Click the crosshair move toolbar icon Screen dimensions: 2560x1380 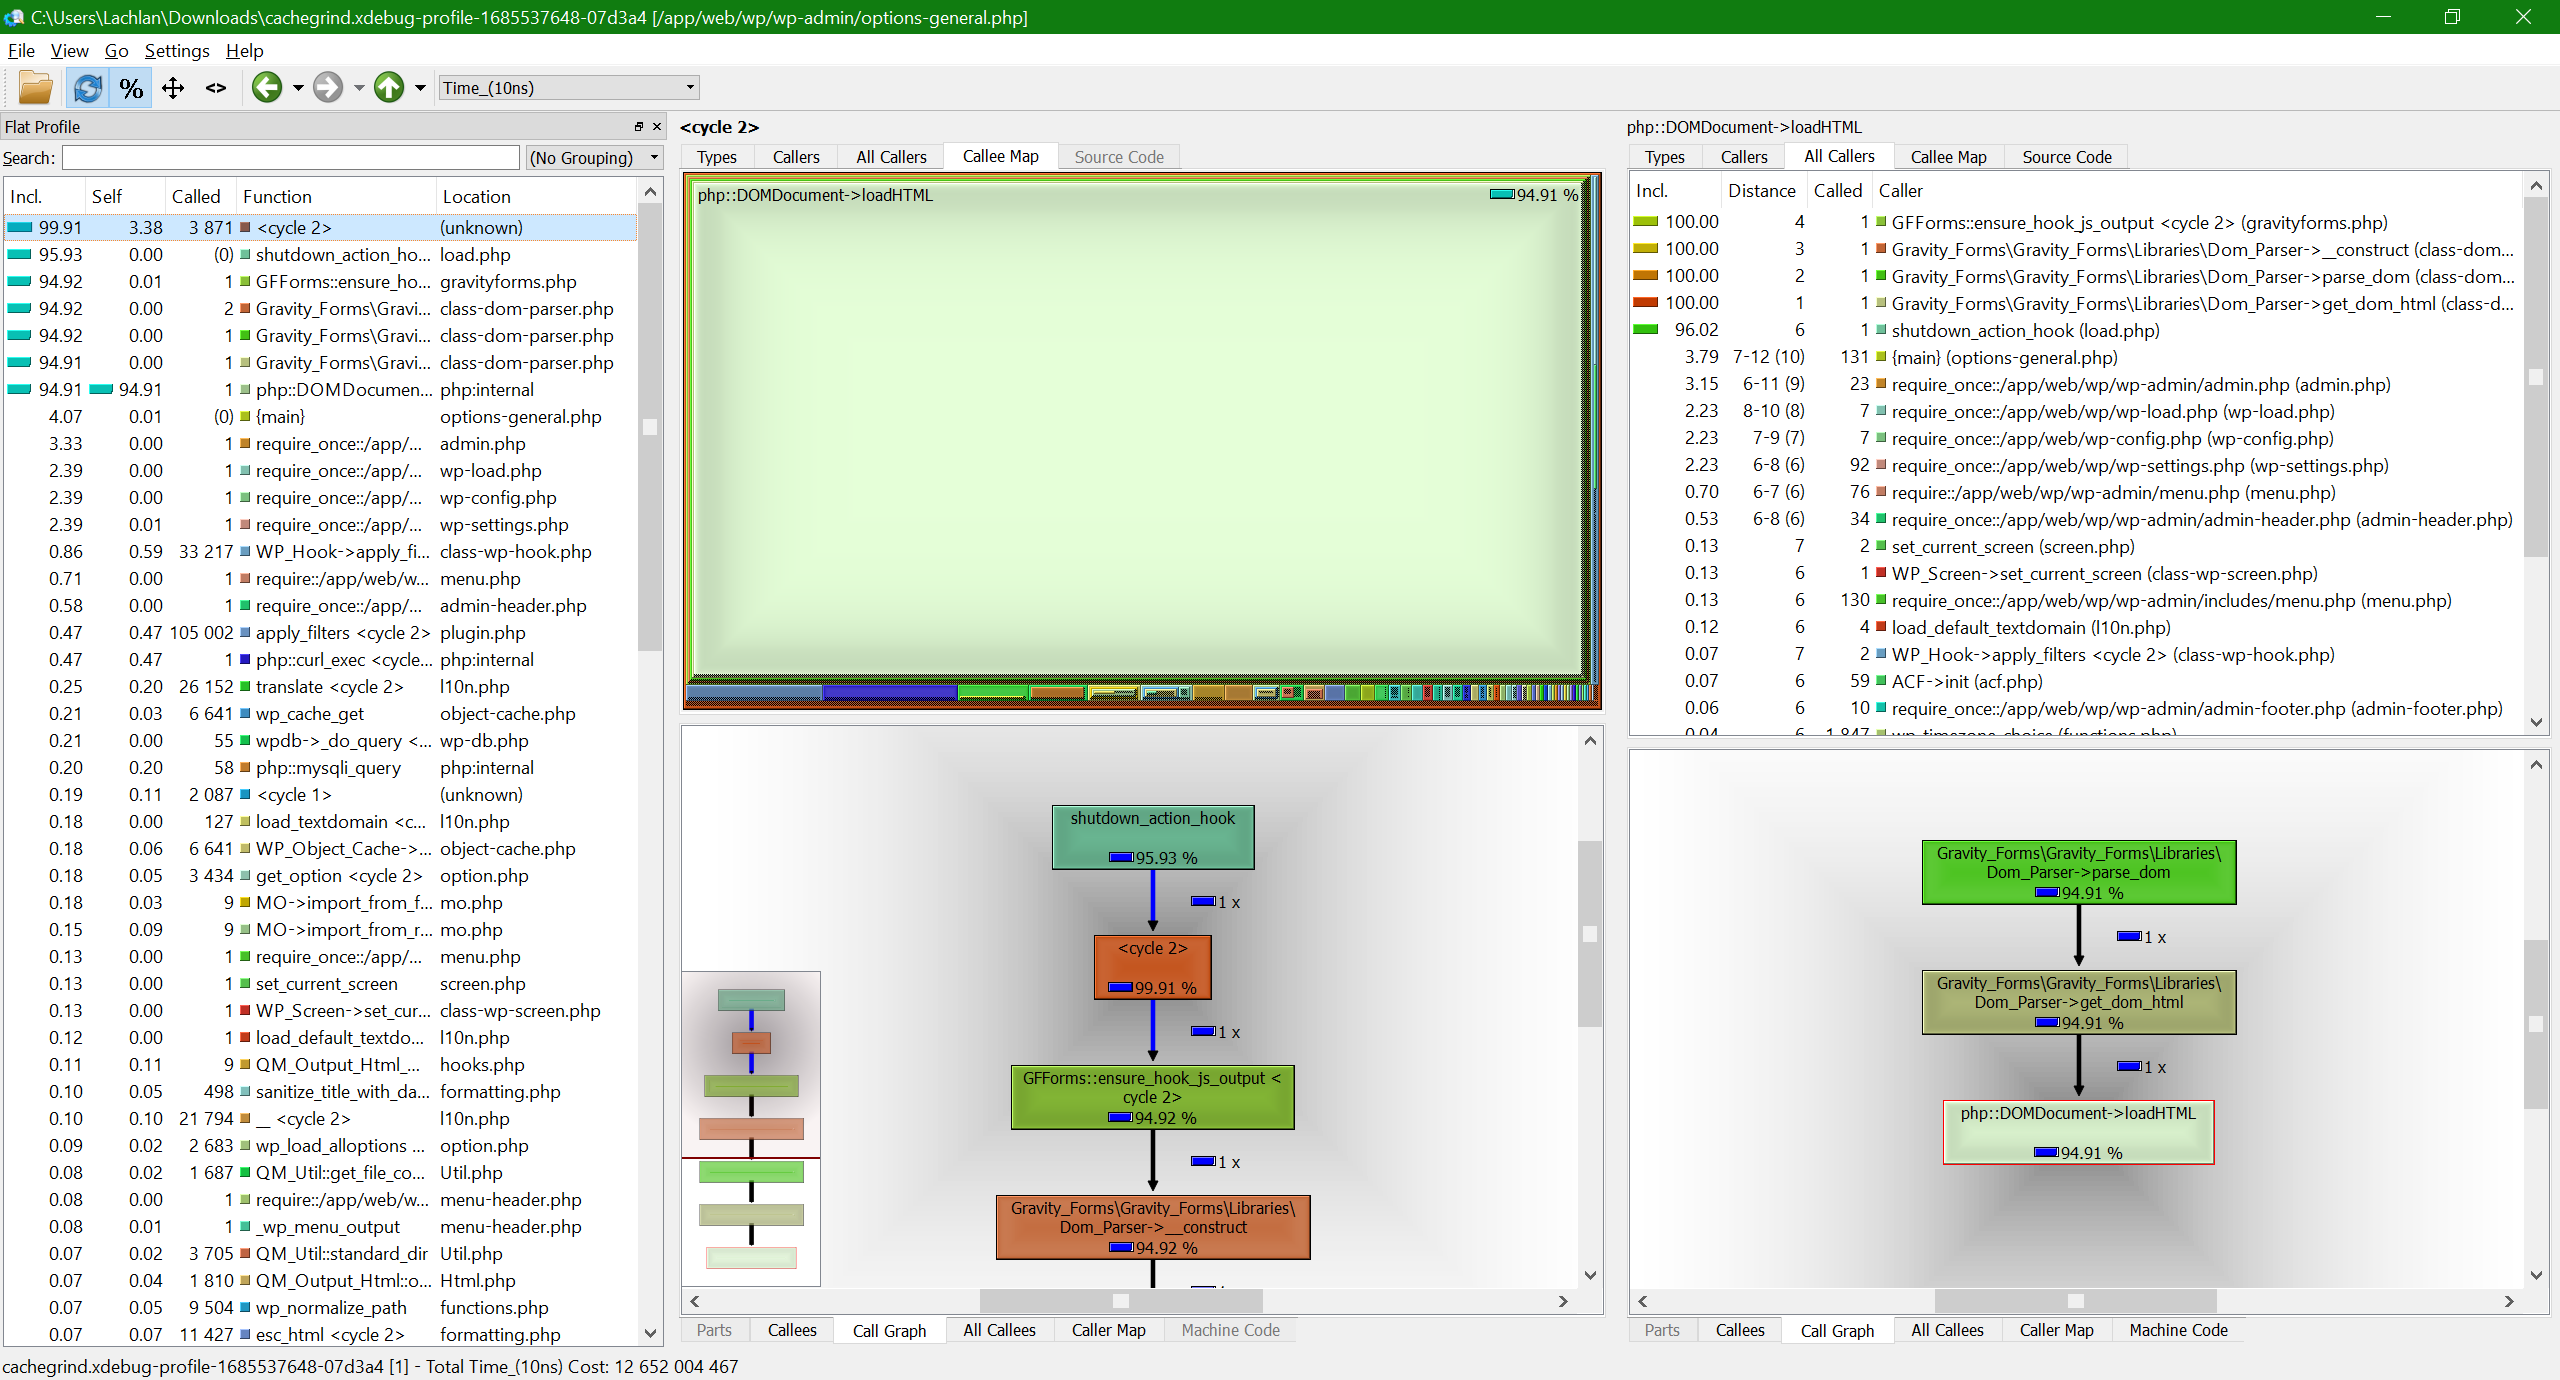coord(172,88)
